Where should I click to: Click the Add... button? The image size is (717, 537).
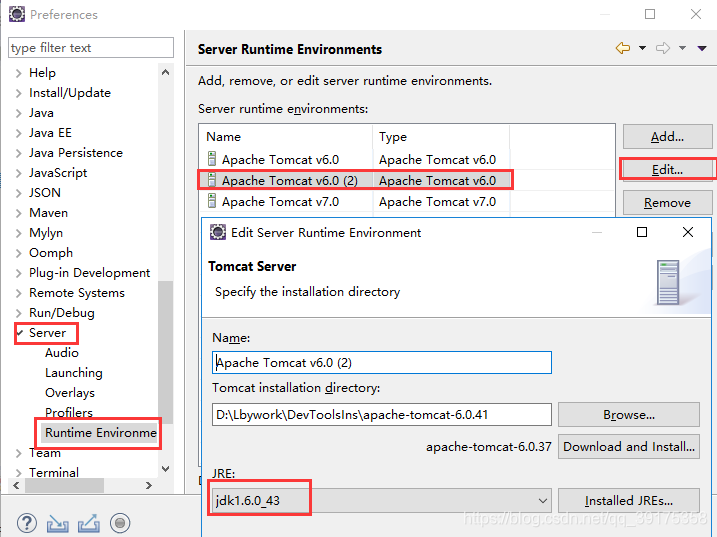point(667,136)
